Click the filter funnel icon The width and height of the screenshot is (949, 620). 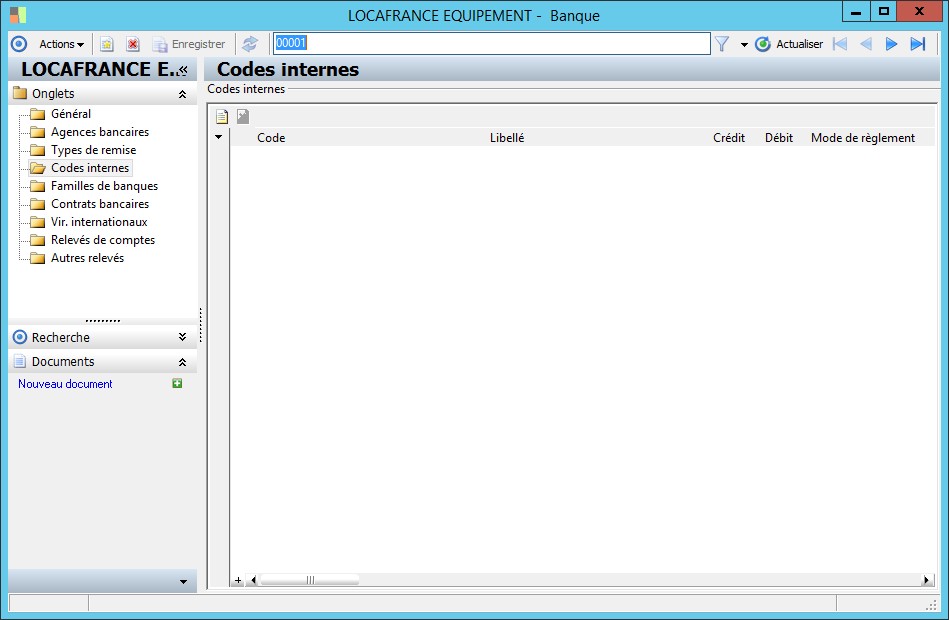(x=721, y=44)
